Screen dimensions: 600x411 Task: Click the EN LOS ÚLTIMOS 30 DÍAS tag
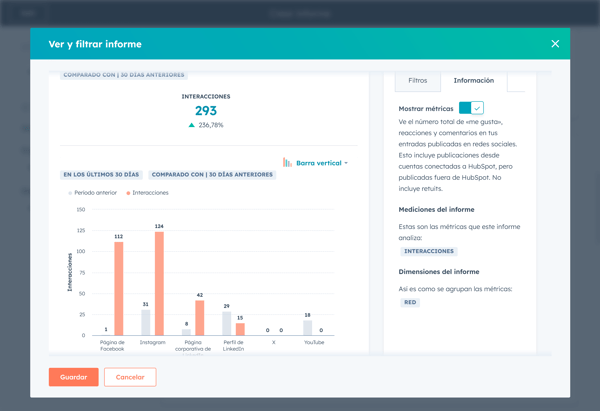[x=102, y=175]
